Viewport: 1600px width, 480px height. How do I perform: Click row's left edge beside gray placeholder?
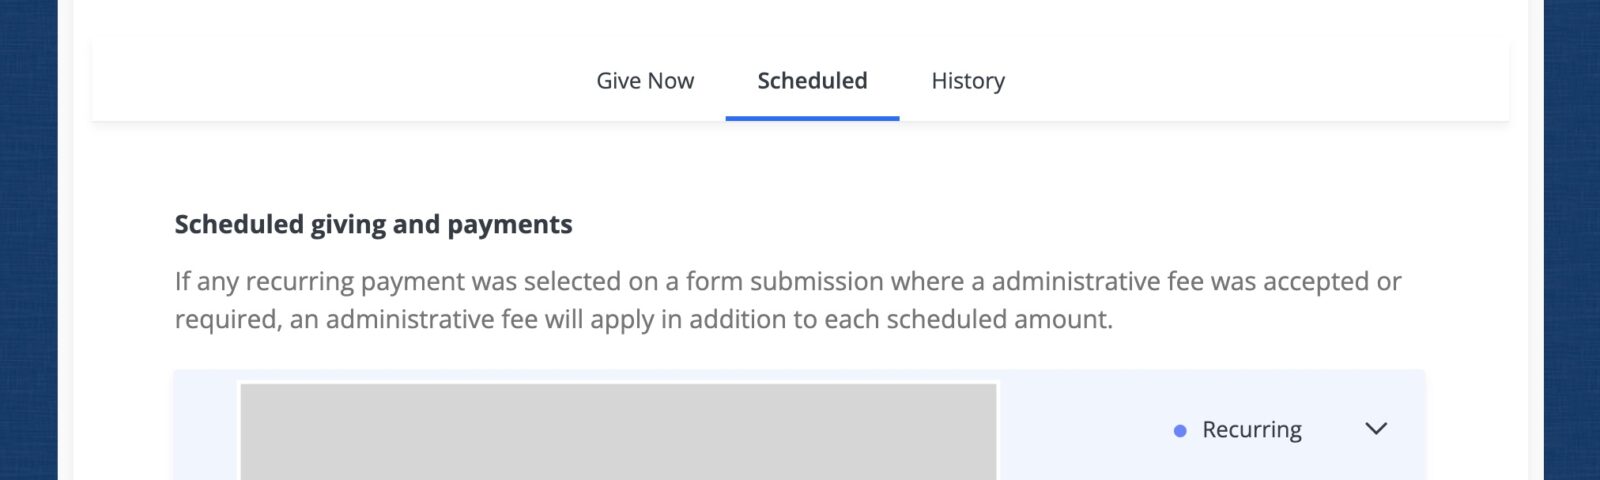click(206, 431)
